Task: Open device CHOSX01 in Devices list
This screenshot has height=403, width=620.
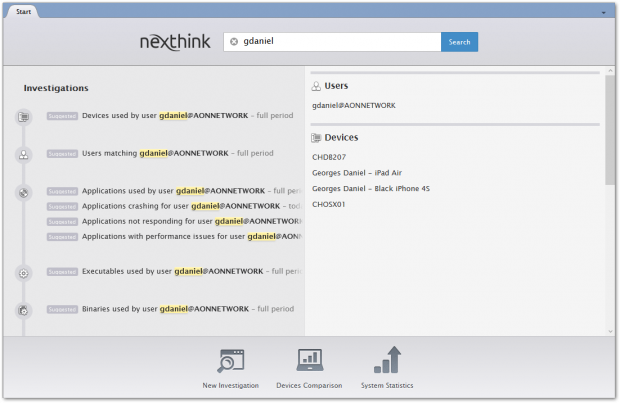Action: (329, 204)
